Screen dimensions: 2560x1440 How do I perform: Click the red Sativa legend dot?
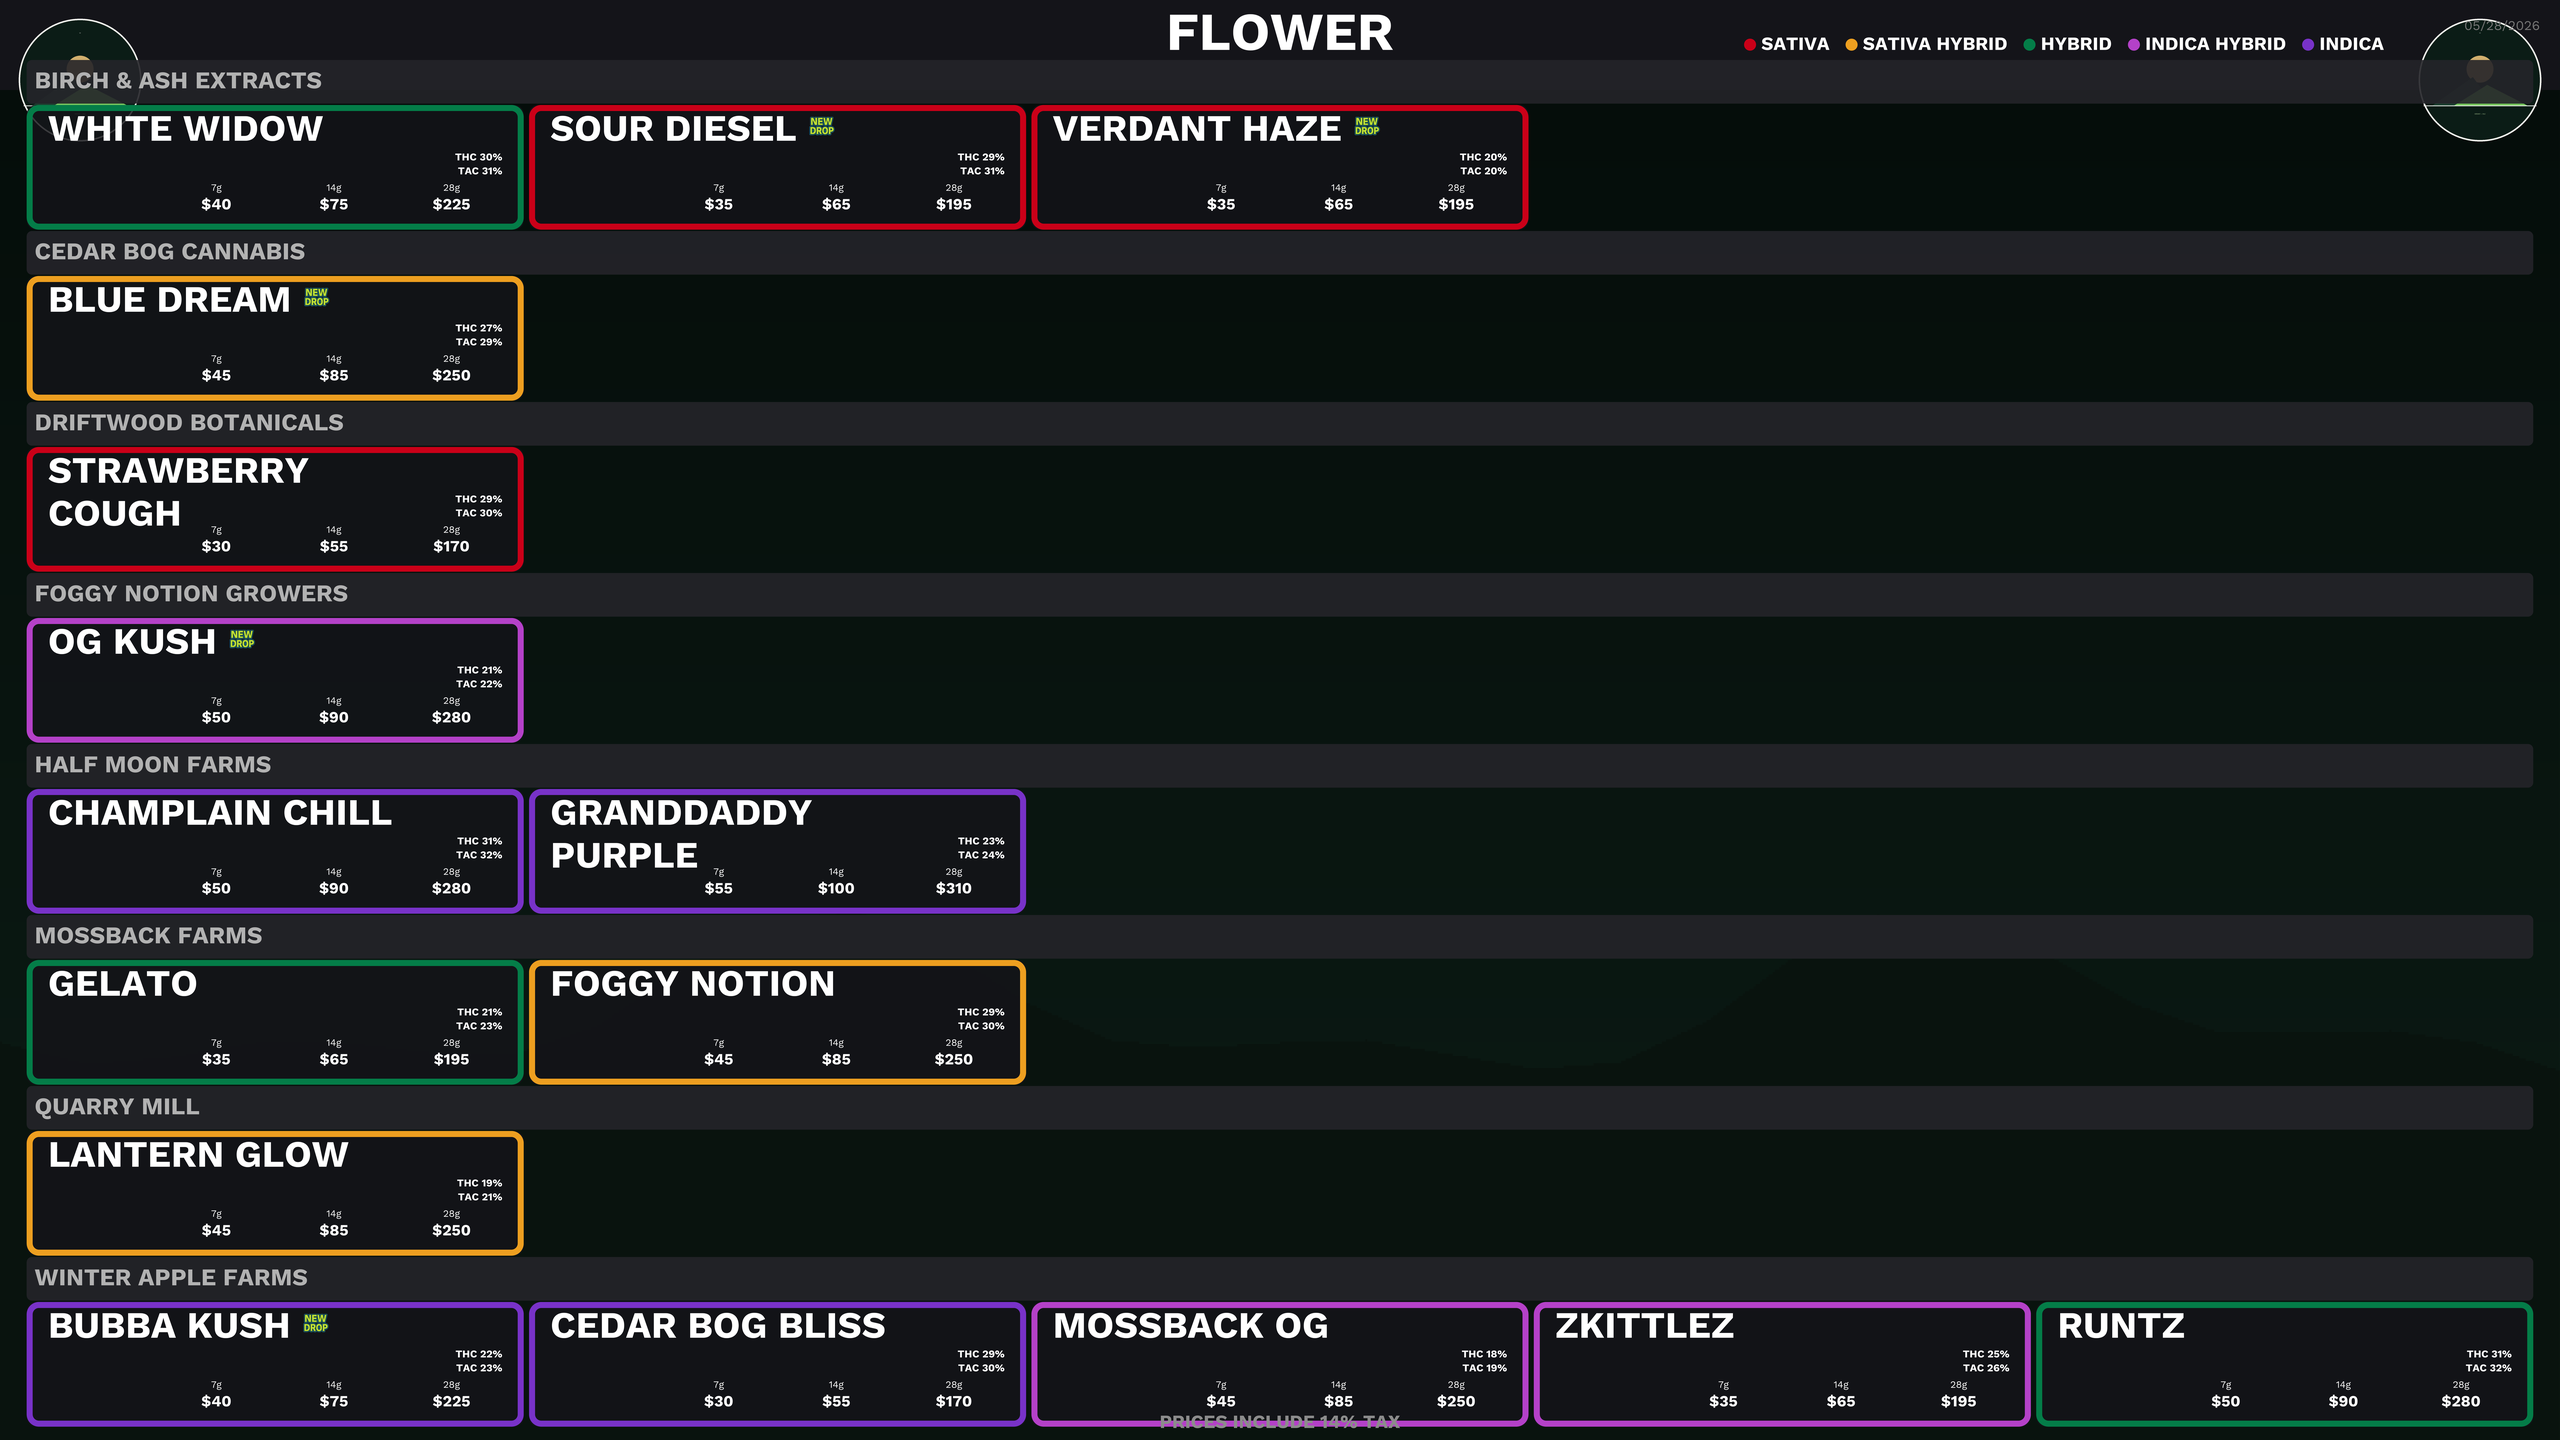1750,44
